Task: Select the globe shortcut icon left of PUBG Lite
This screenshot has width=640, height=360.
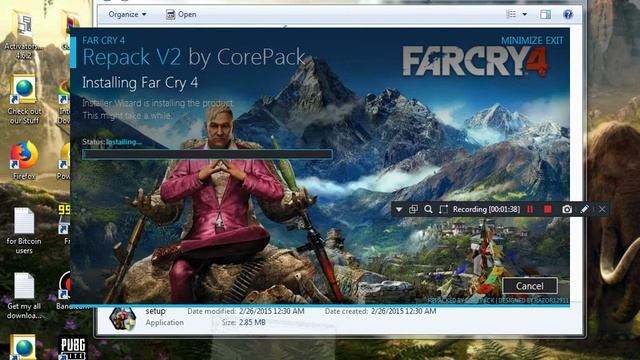Action: tap(23, 347)
